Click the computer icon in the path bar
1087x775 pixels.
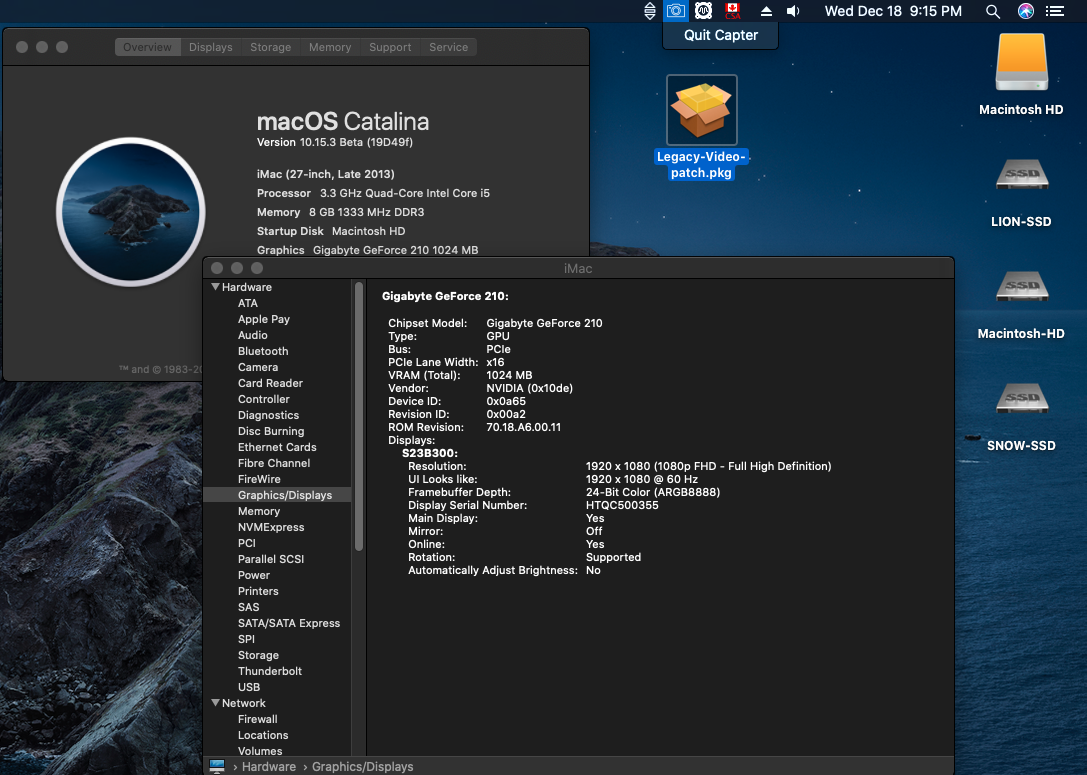click(217, 766)
